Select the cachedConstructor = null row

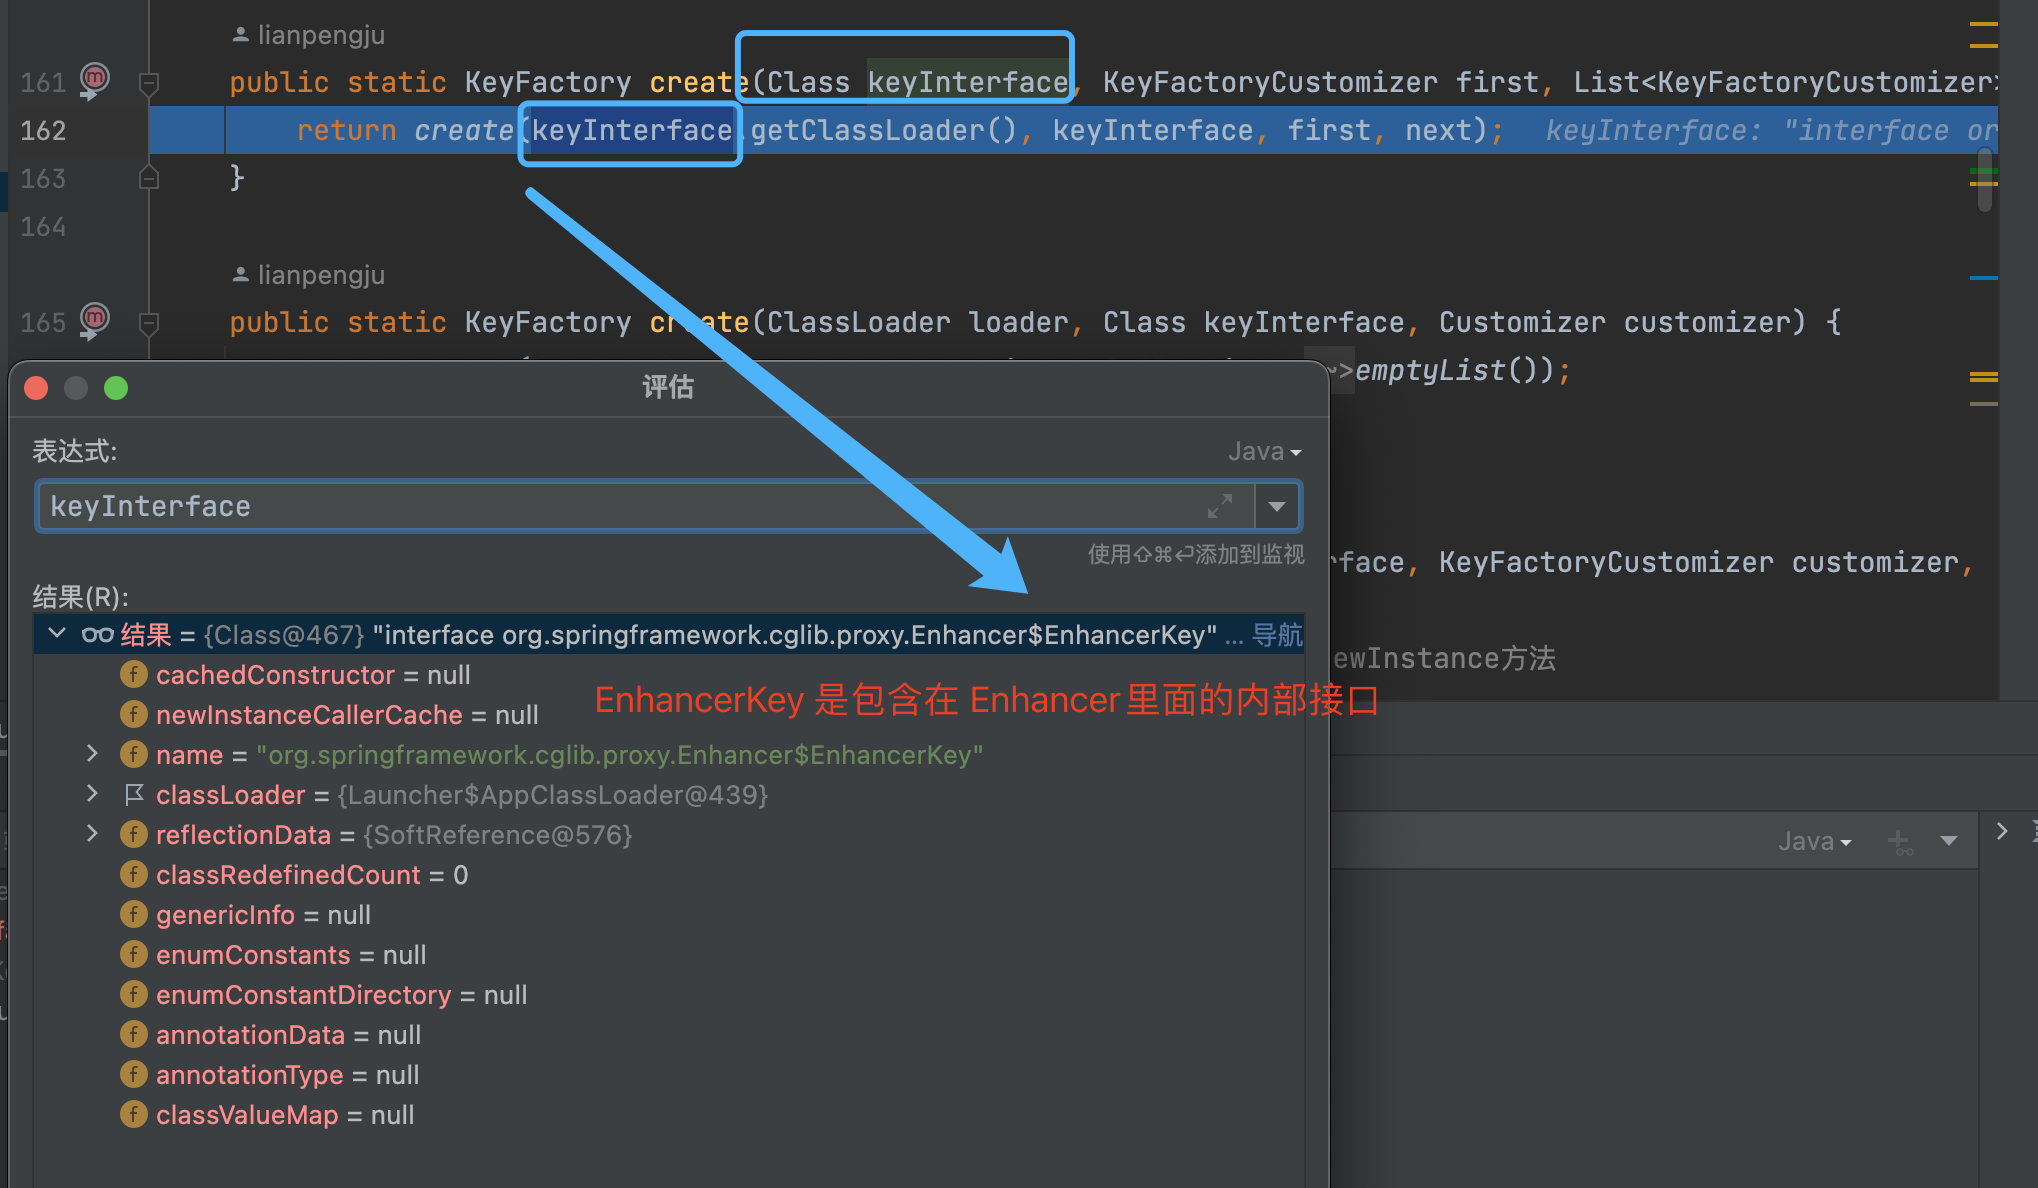[x=669, y=675]
